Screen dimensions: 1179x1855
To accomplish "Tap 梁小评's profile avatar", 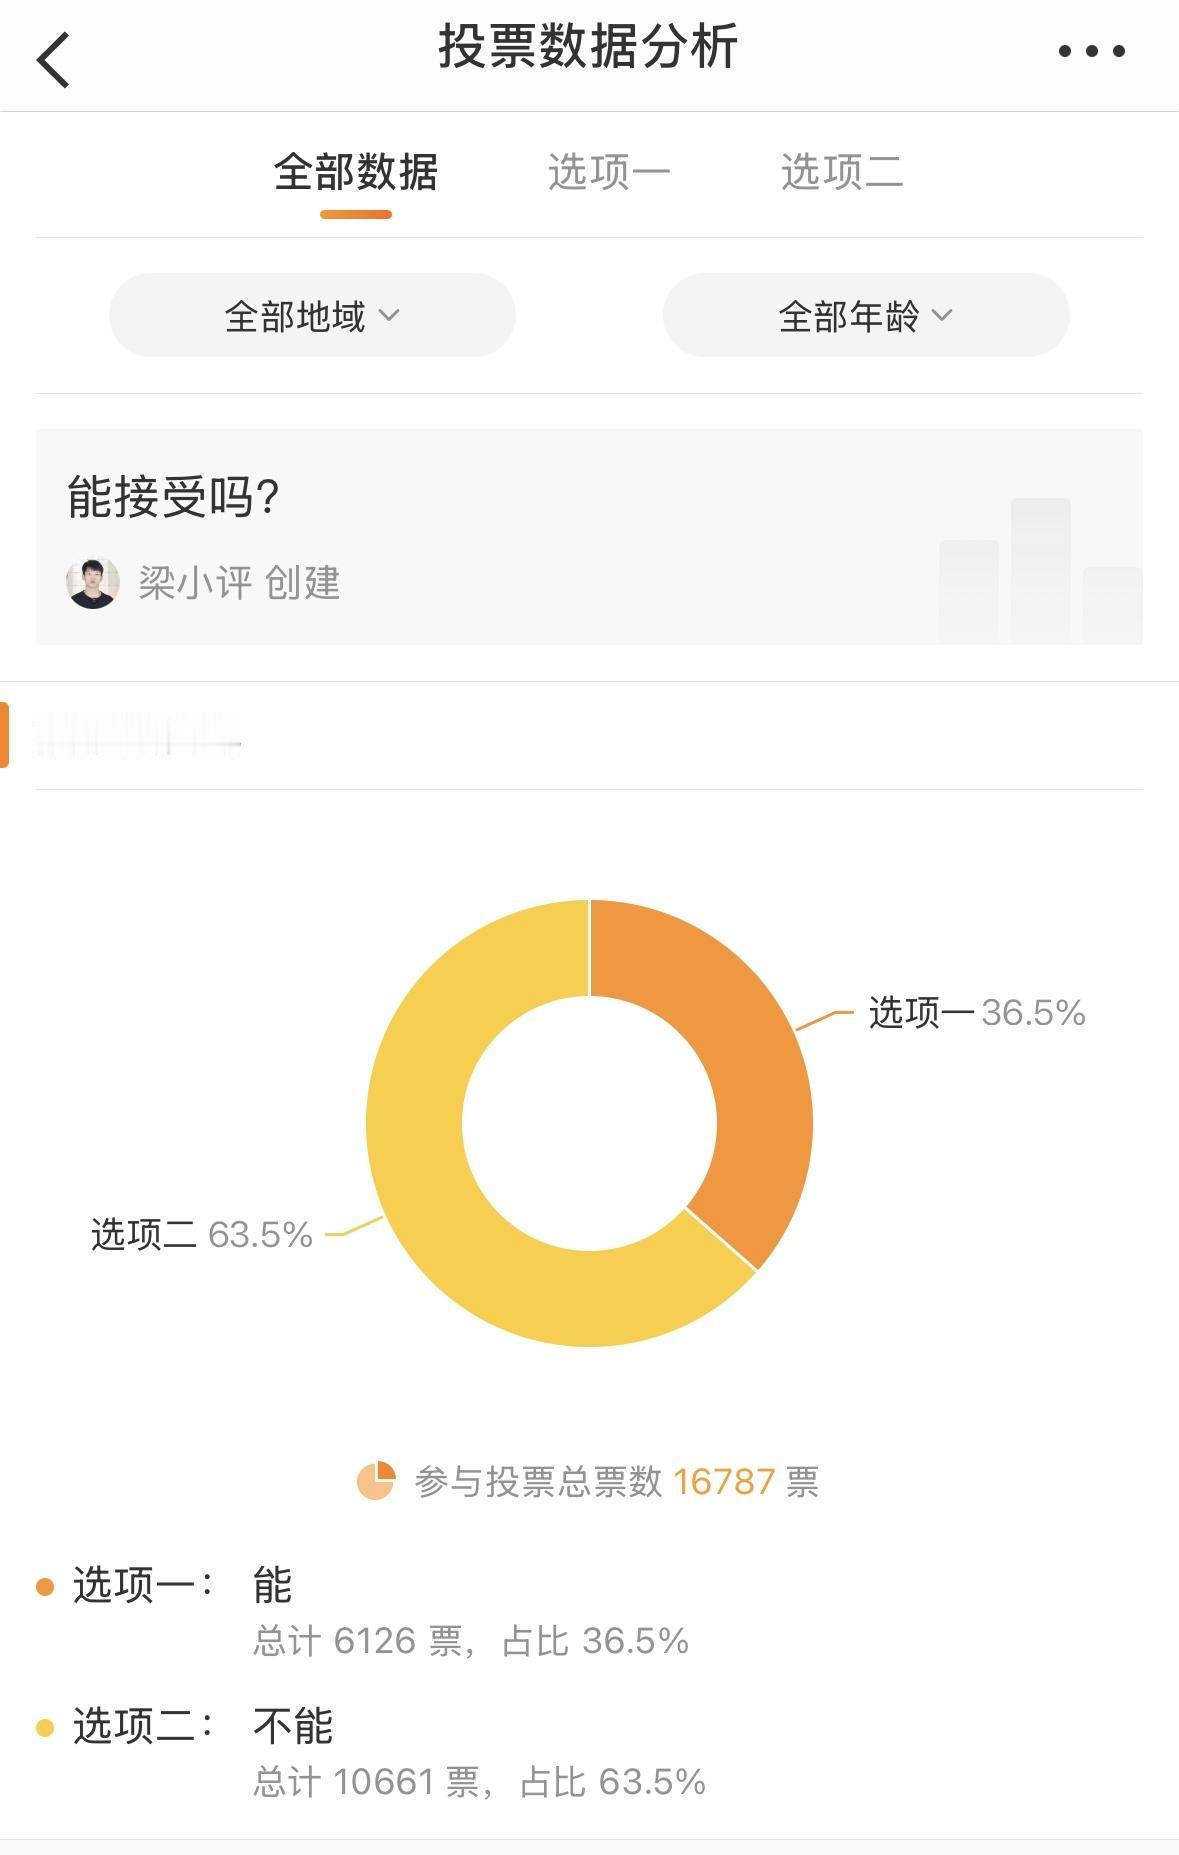I will tap(93, 583).
